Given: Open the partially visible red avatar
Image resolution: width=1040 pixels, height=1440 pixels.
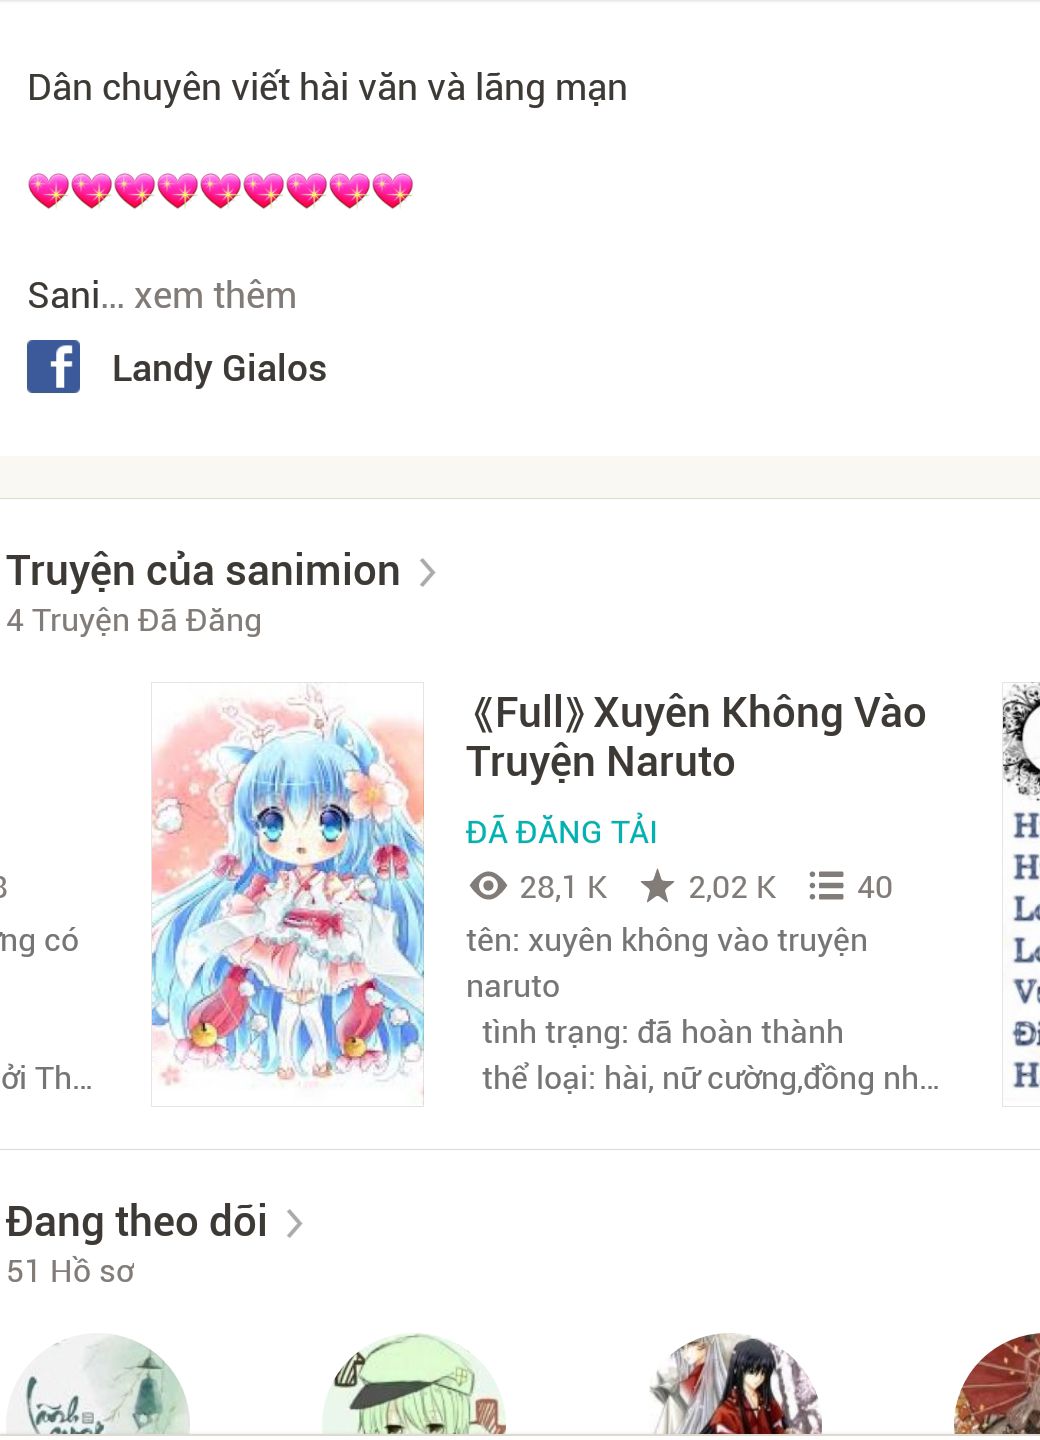Looking at the screenshot, I should point(998,1386).
